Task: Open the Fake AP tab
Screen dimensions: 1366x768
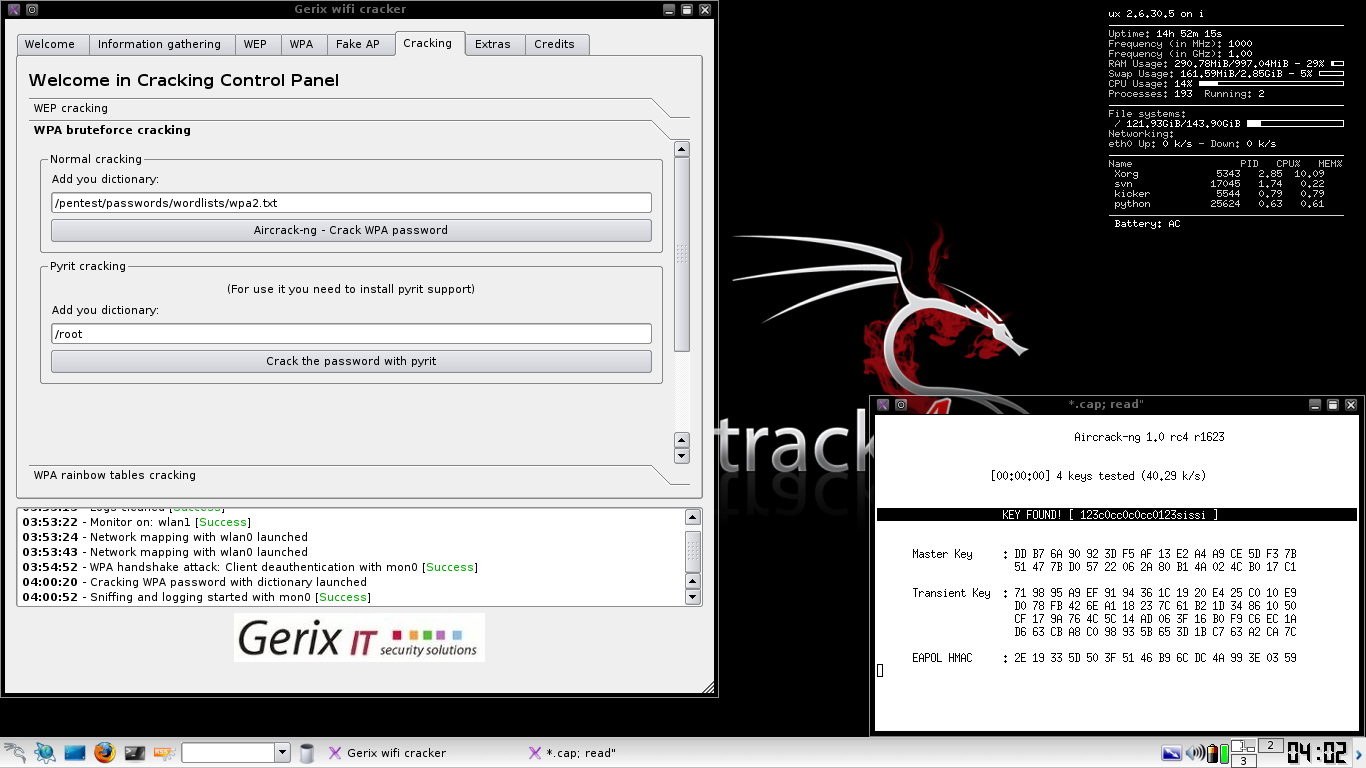Action: pos(357,44)
